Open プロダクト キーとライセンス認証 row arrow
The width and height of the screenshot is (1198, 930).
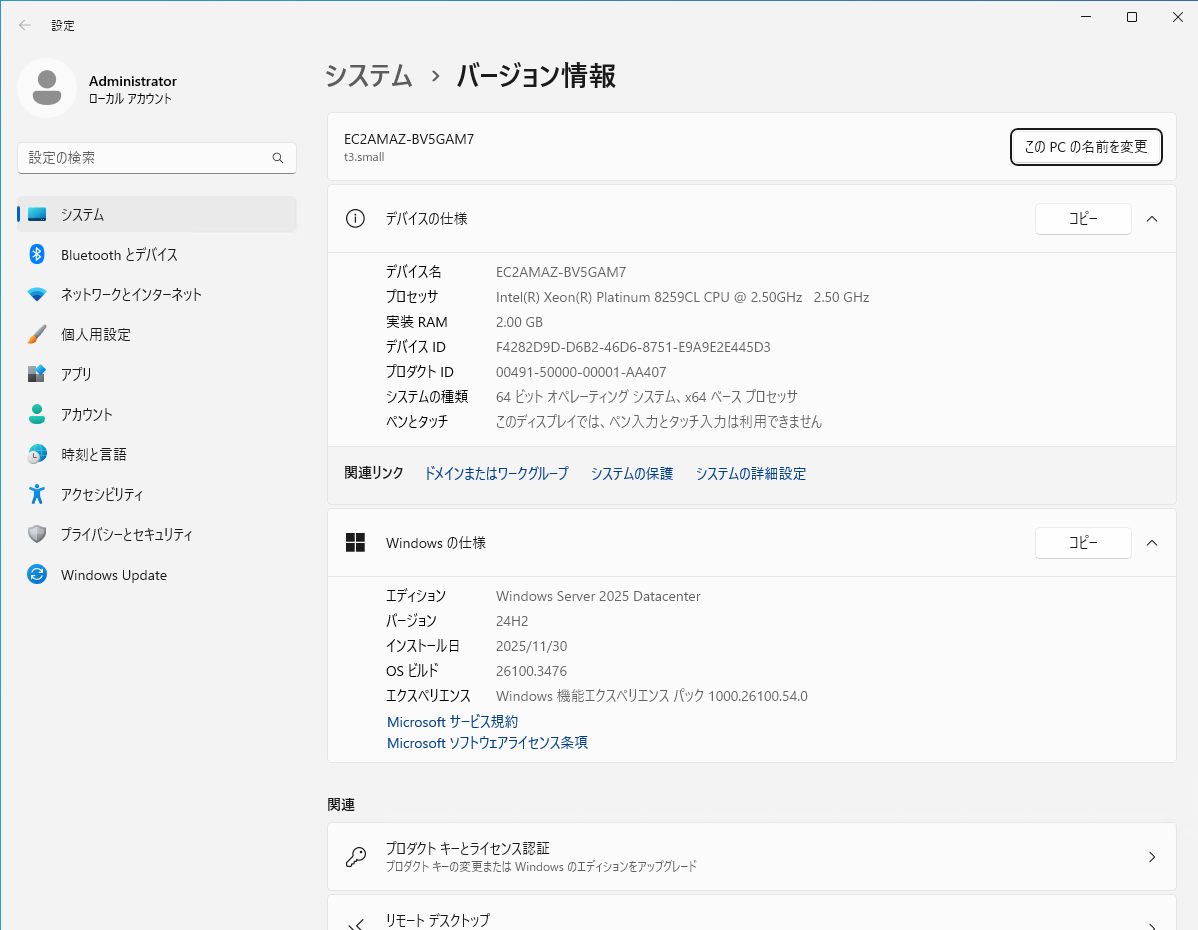click(x=1152, y=857)
